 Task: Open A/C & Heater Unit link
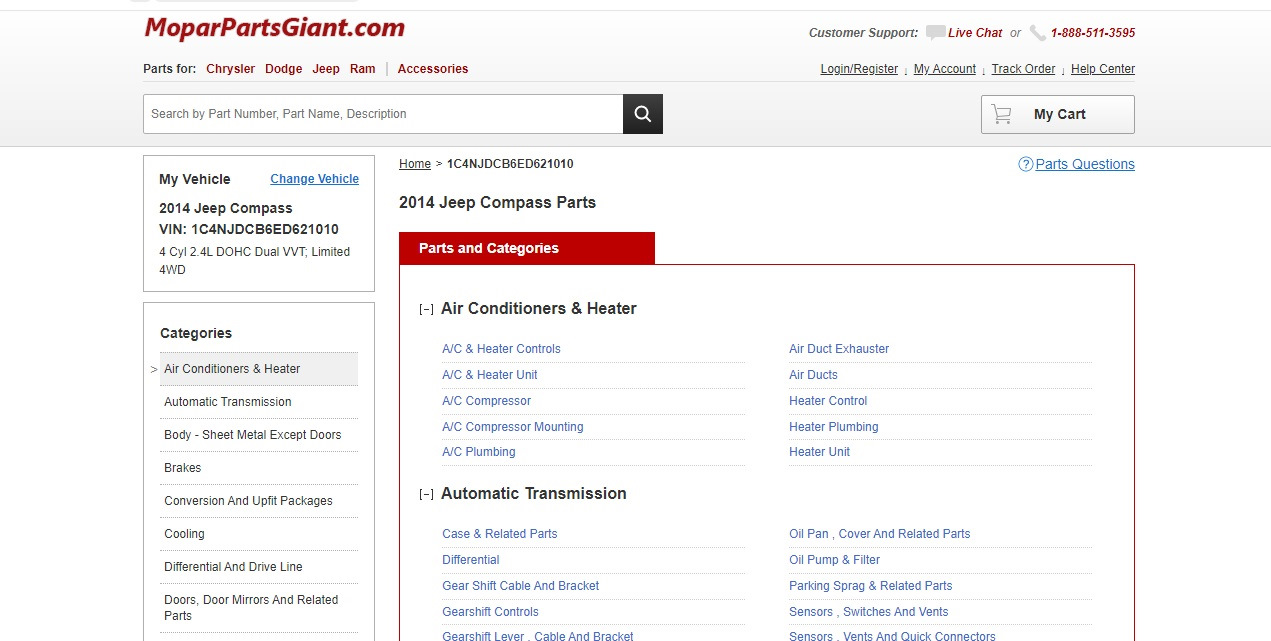[490, 375]
